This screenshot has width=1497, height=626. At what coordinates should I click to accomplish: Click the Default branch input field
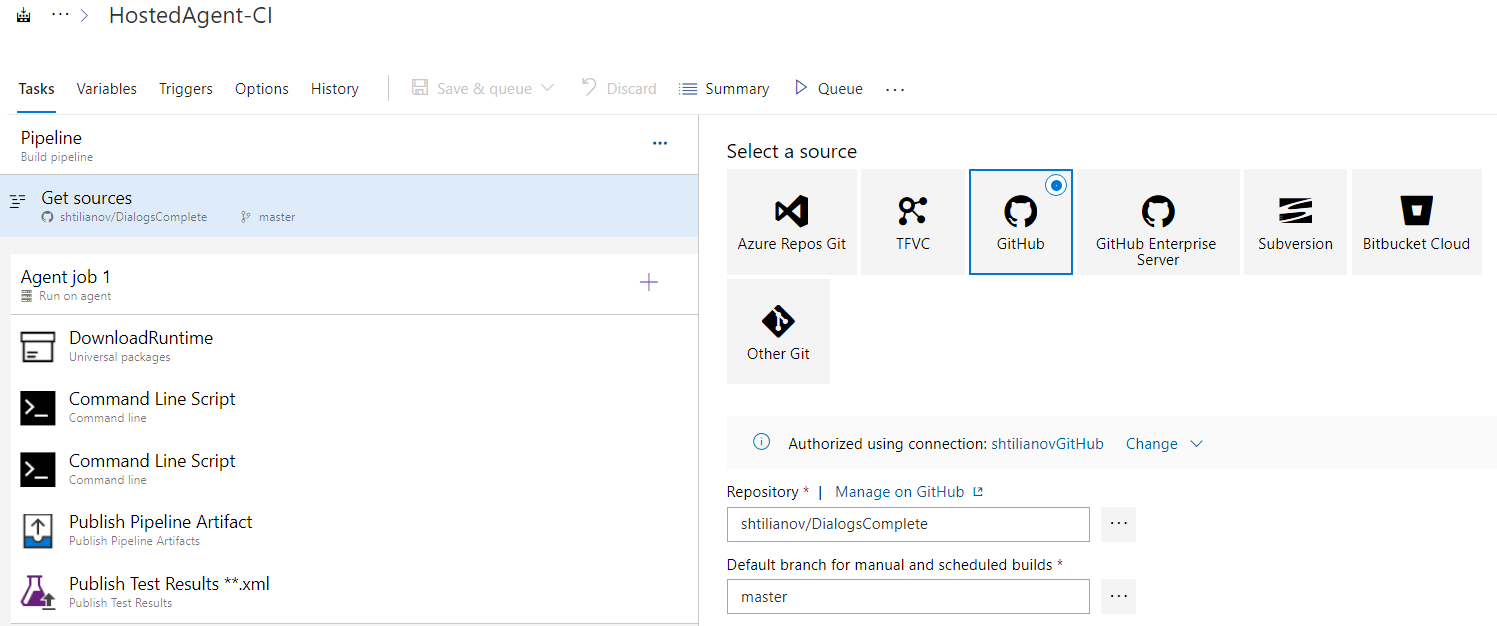[x=908, y=596]
